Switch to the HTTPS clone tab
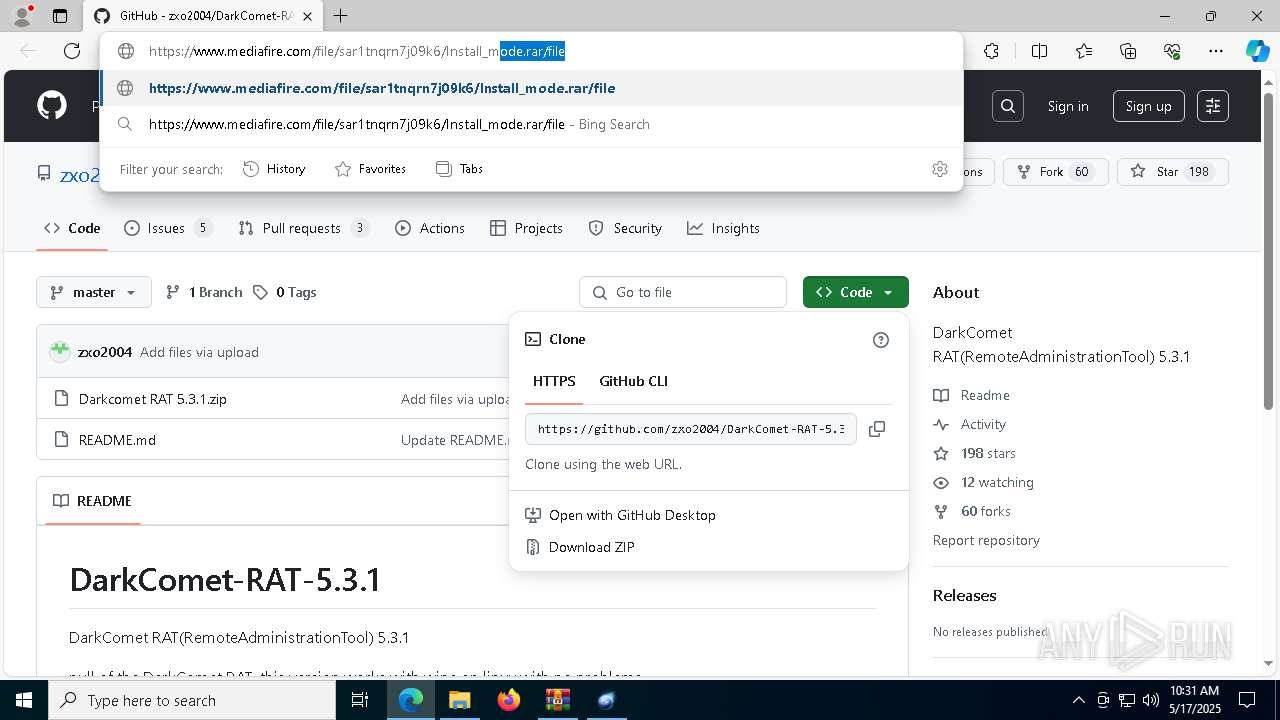1280x720 pixels. tap(554, 381)
